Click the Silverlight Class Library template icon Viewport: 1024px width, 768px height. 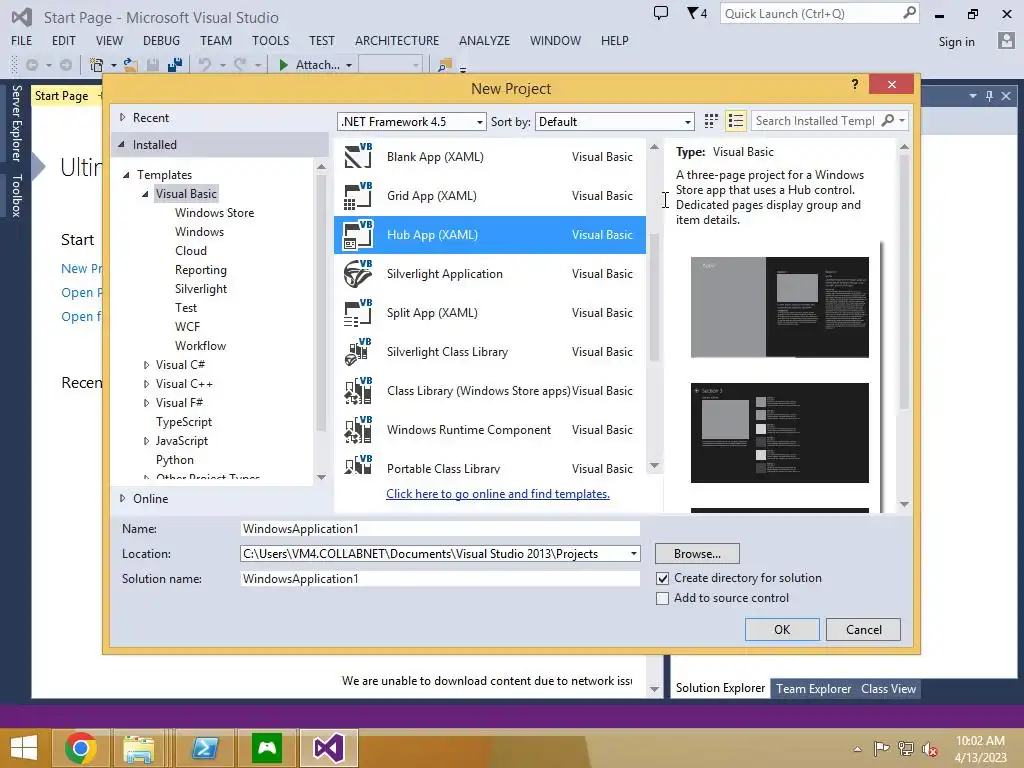click(358, 352)
